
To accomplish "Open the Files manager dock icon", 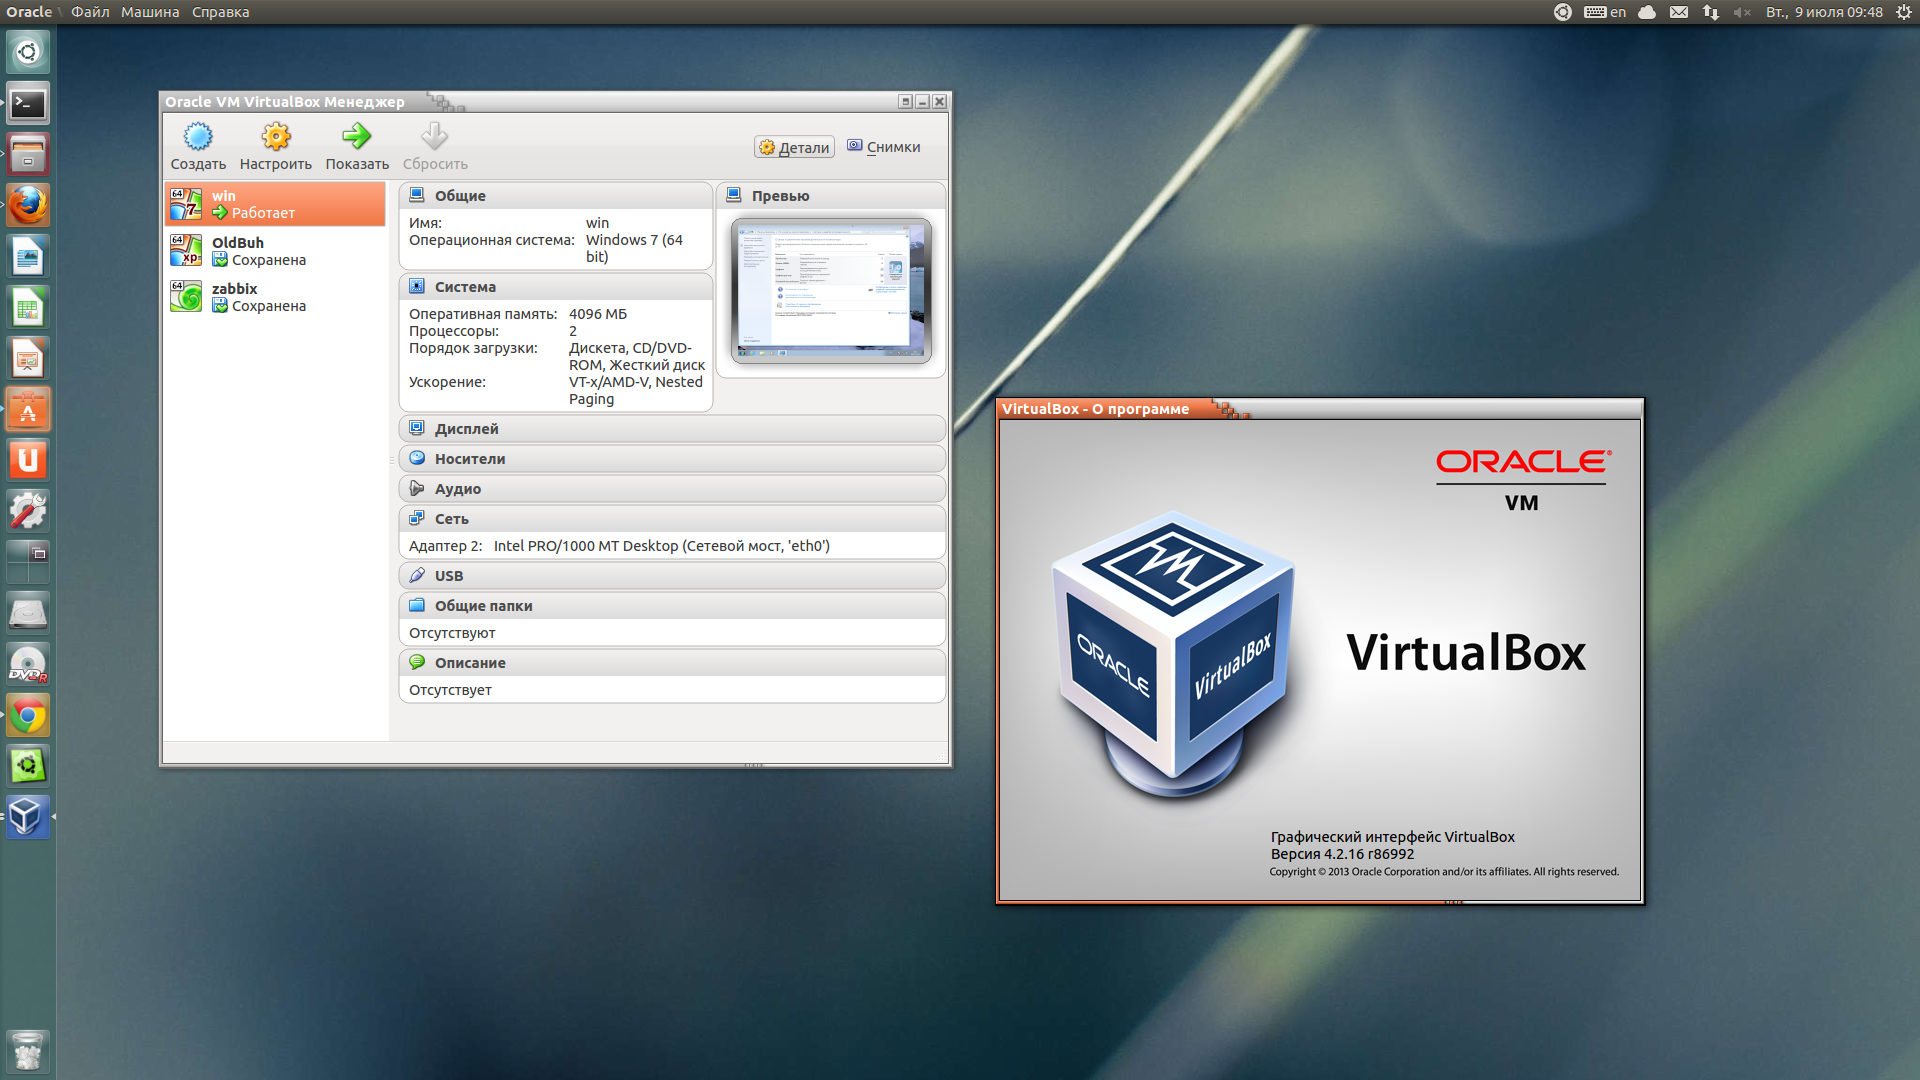I will click(28, 154).
